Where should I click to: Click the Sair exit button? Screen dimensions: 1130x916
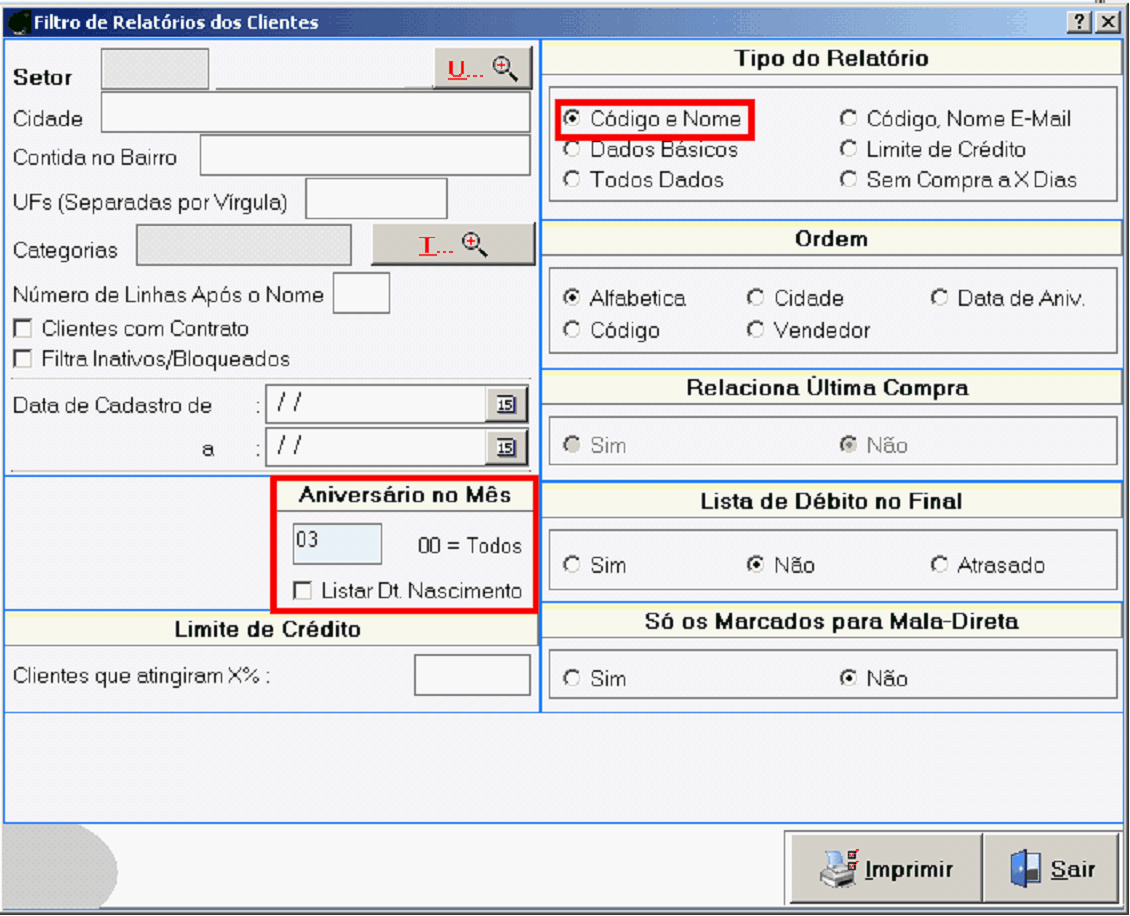point(1052,869)
